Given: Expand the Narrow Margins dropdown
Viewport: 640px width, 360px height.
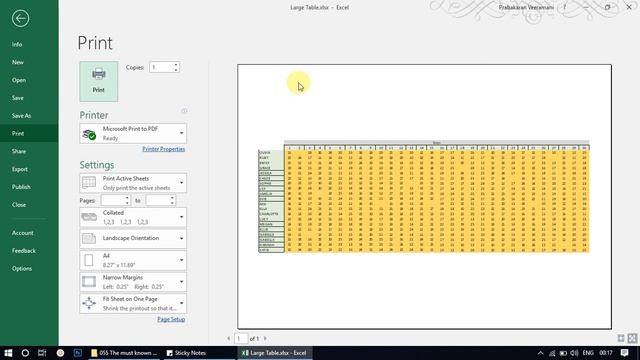Looking at the screenshot, I should (x=133, y=282).
